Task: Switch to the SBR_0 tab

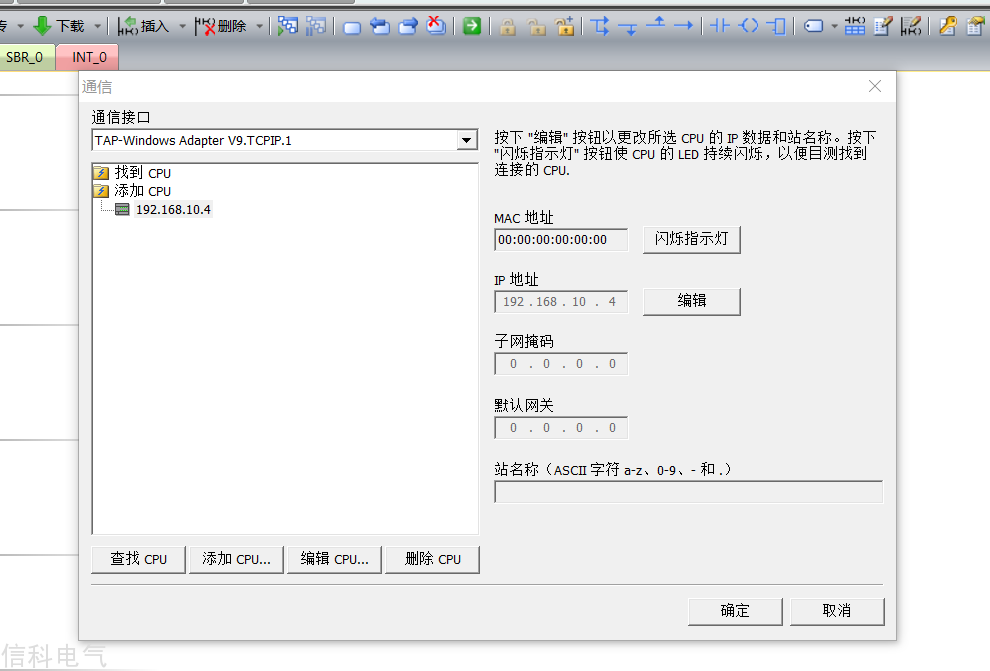Action: click(25, 57)
